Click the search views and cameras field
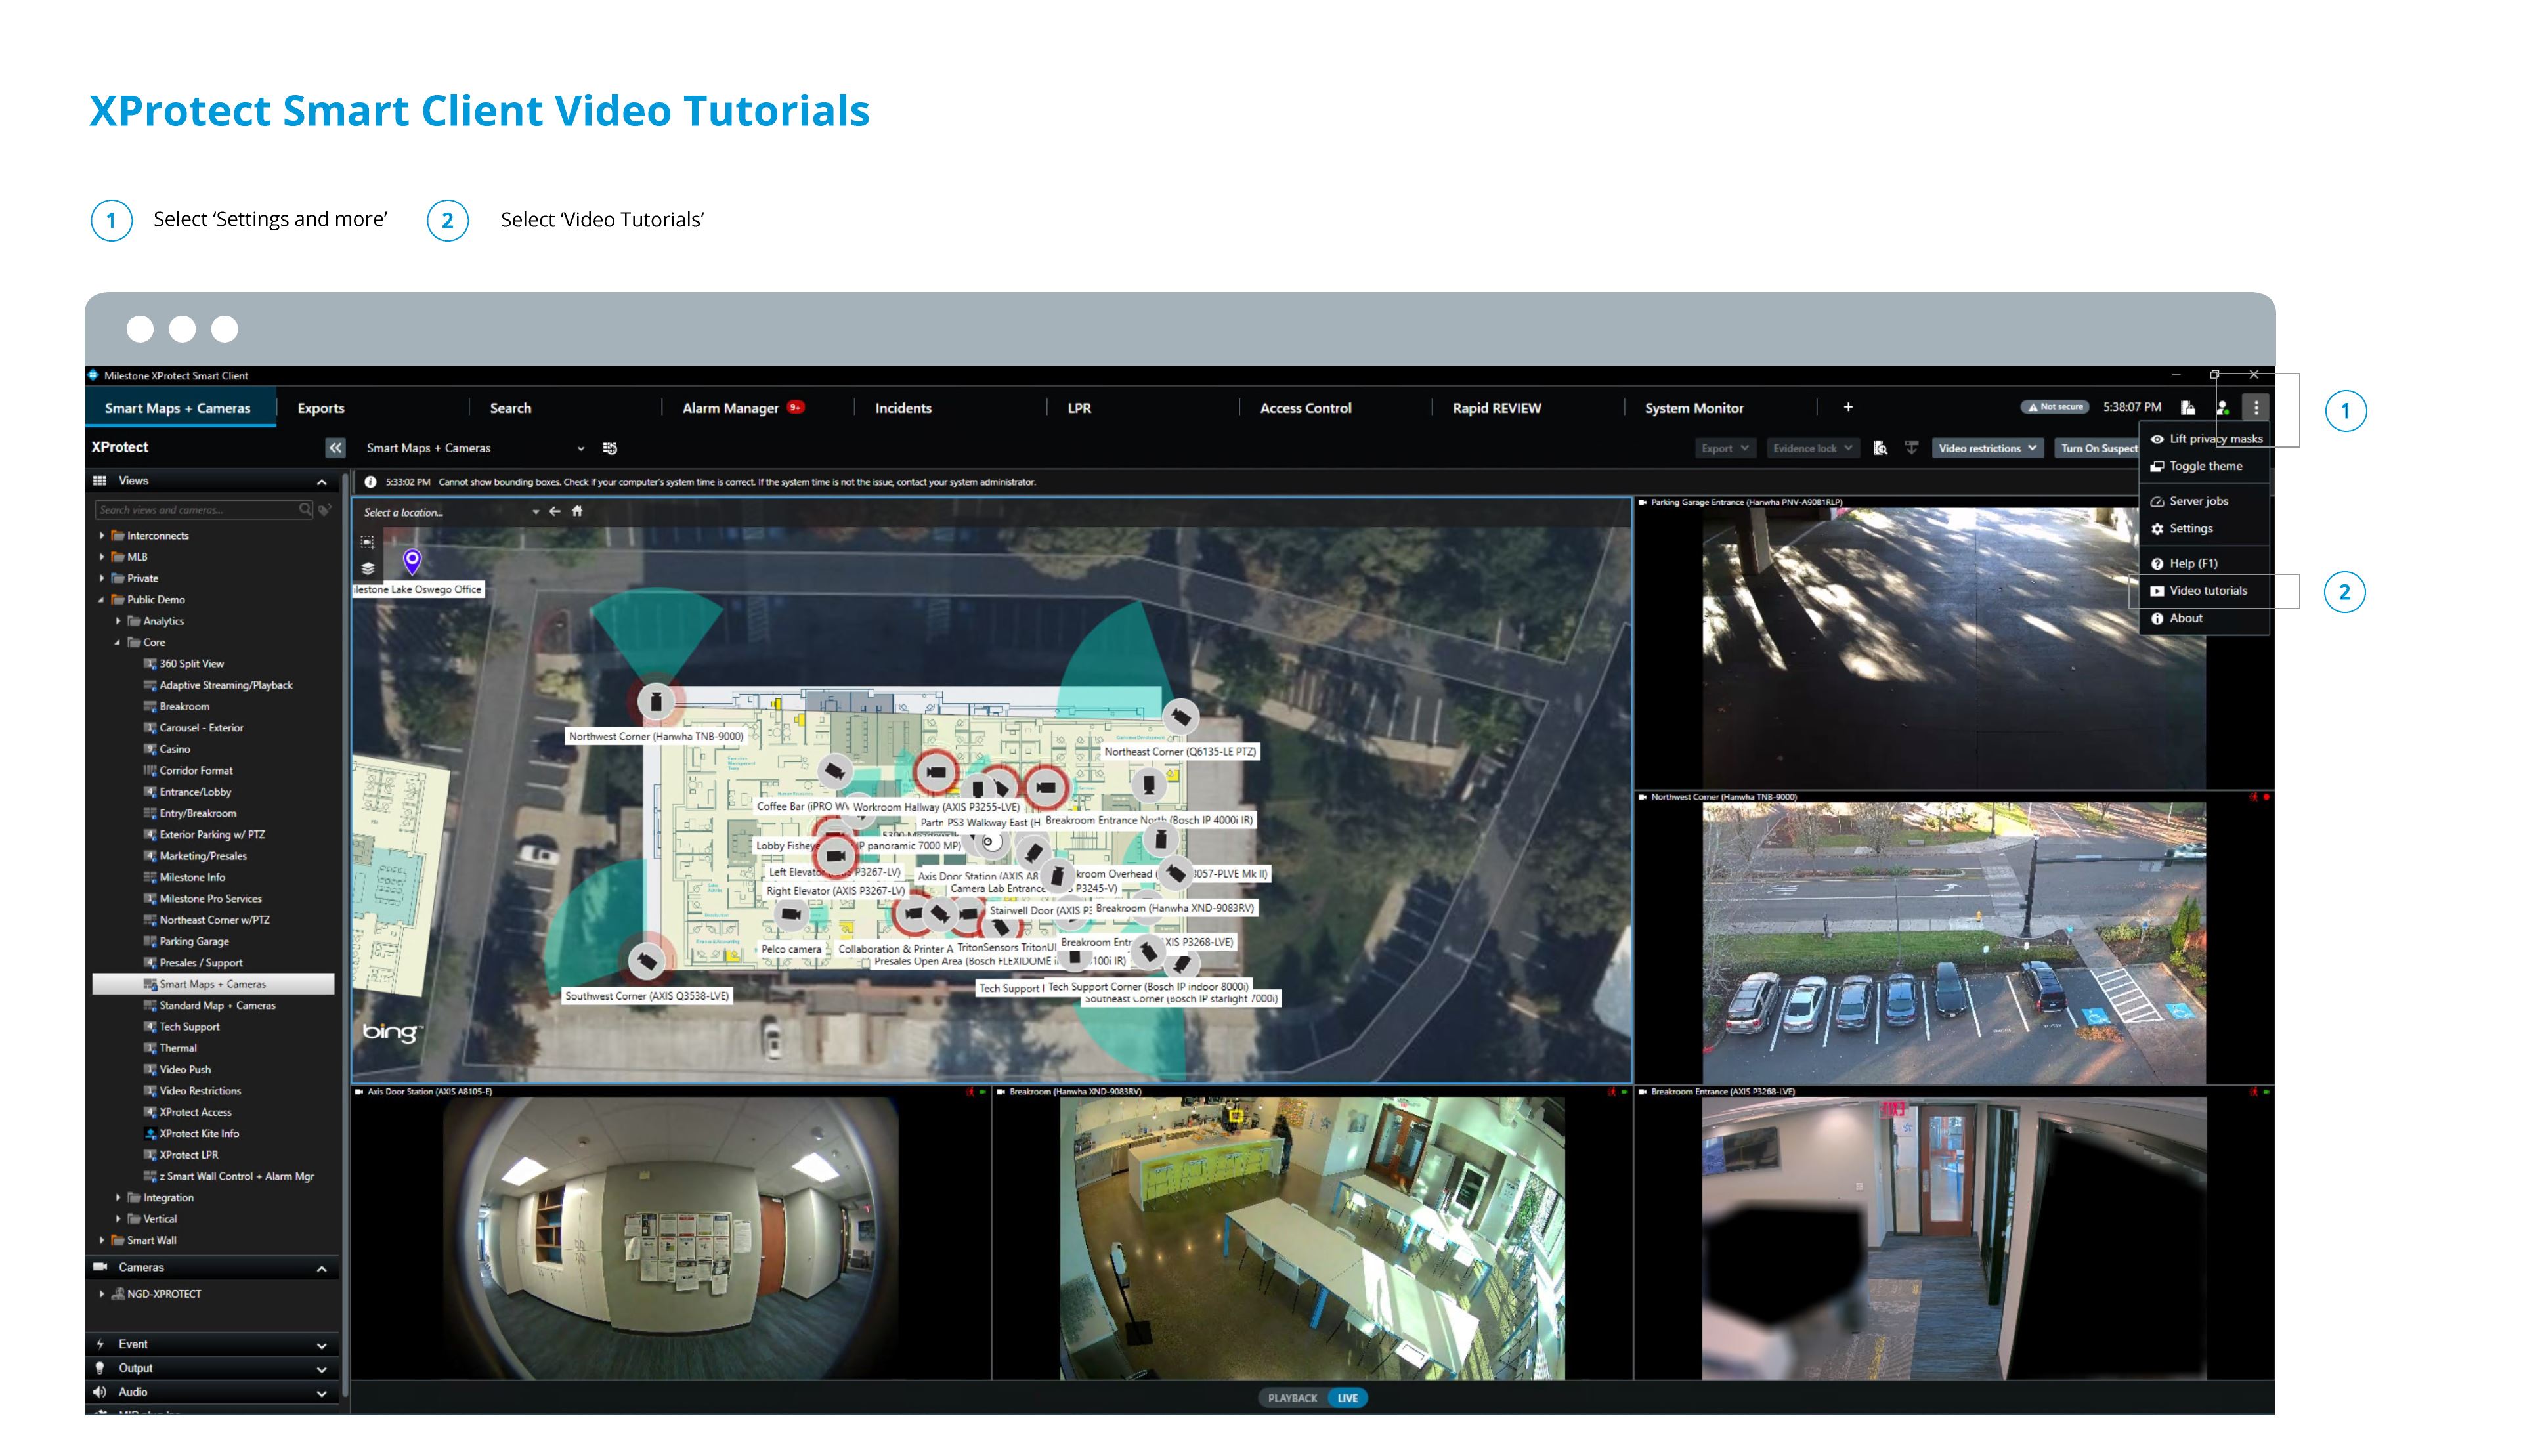The image size is (2521, 1456). pyautogui.click(x=195, y=510)
